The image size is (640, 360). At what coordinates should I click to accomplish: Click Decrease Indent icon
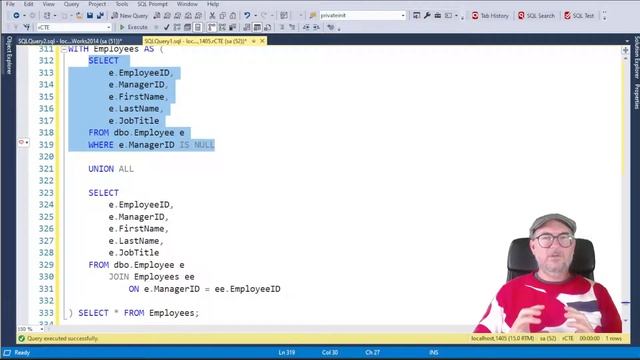306,27
